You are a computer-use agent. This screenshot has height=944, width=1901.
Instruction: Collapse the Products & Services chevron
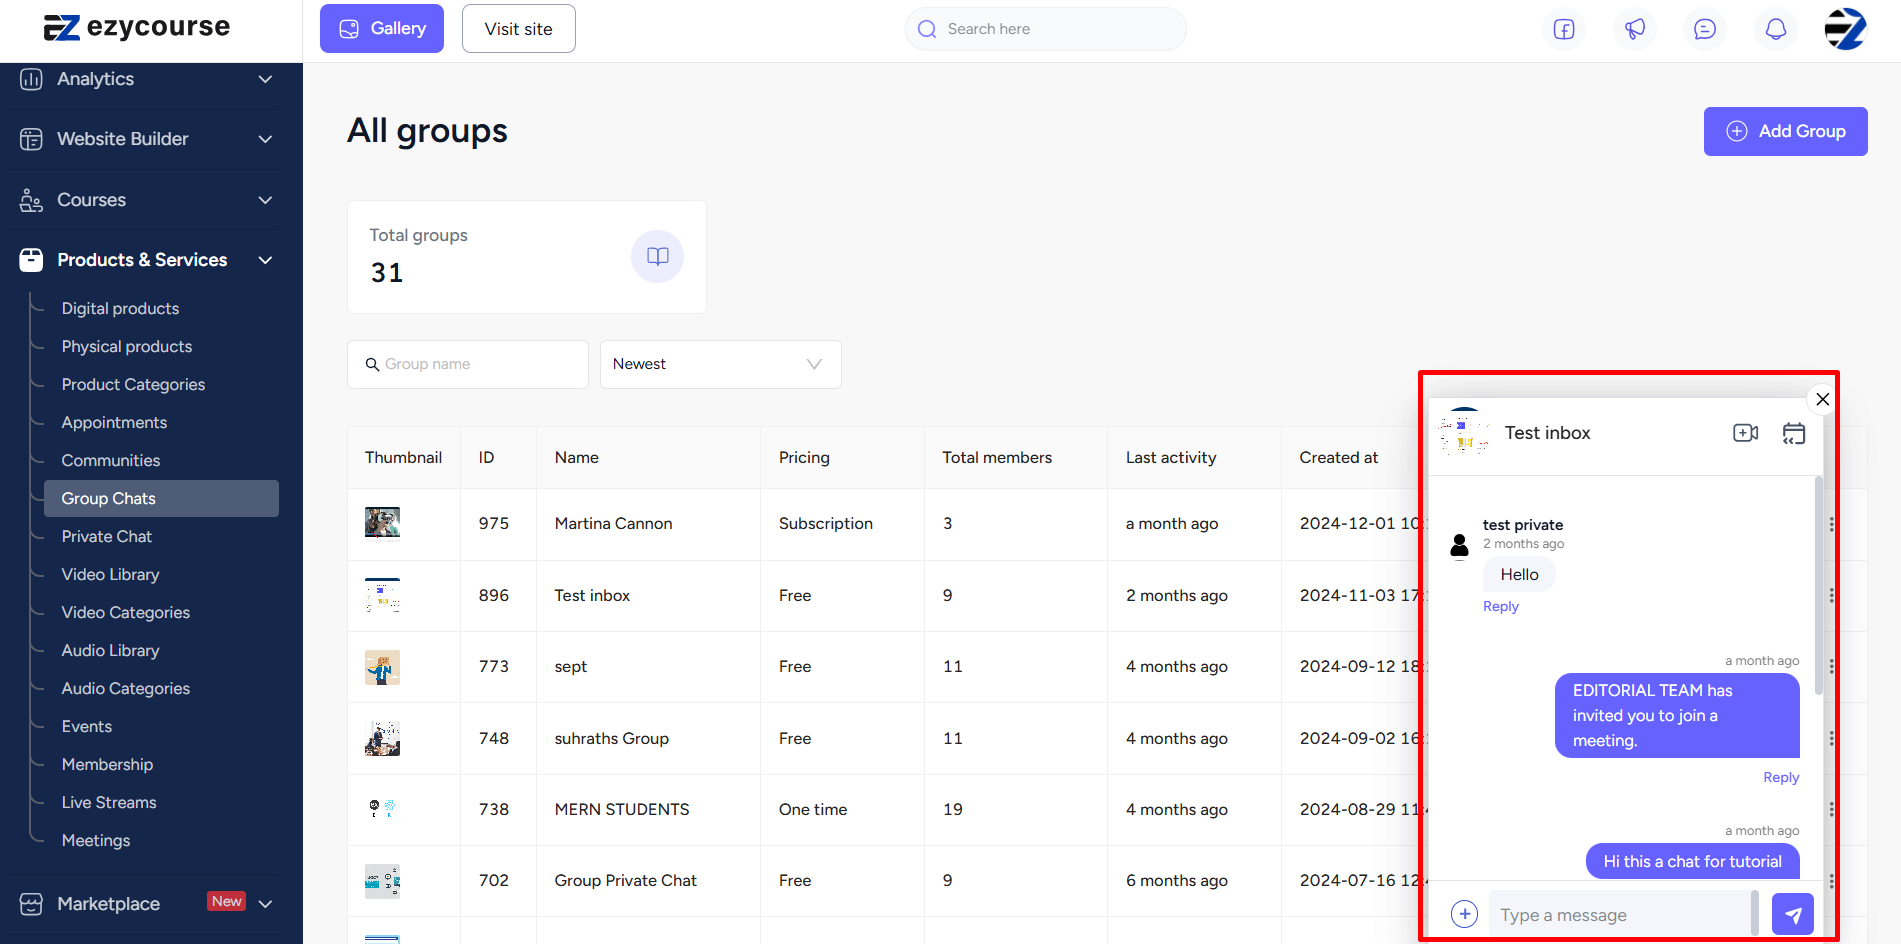point(265,260)
